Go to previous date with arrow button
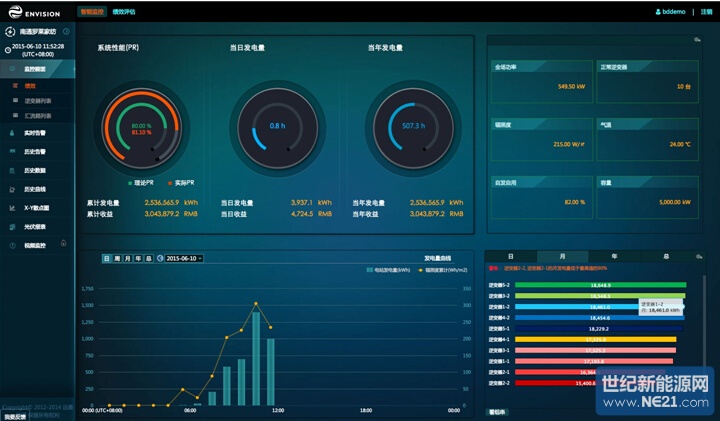This screenshot has height=421, width=720. [x=159, y=258]
